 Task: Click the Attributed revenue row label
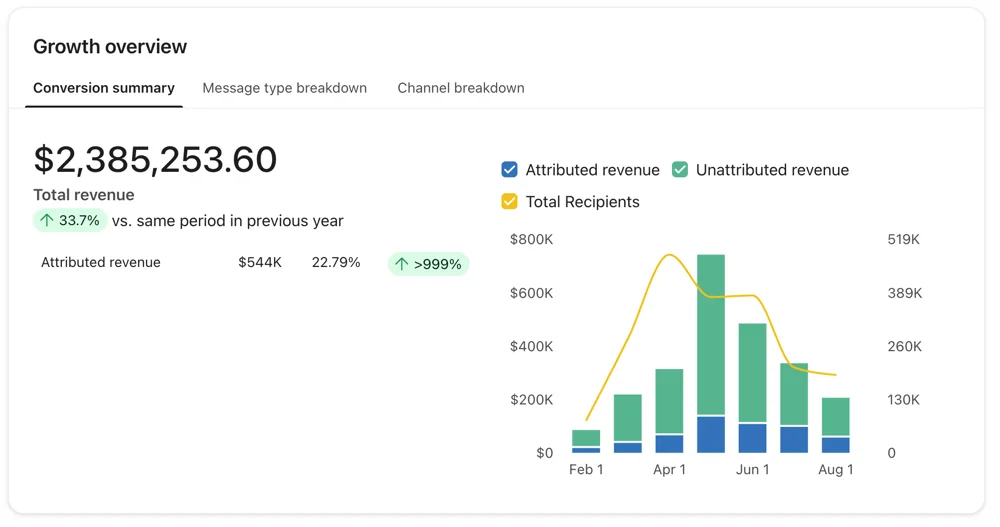[101, 262]
